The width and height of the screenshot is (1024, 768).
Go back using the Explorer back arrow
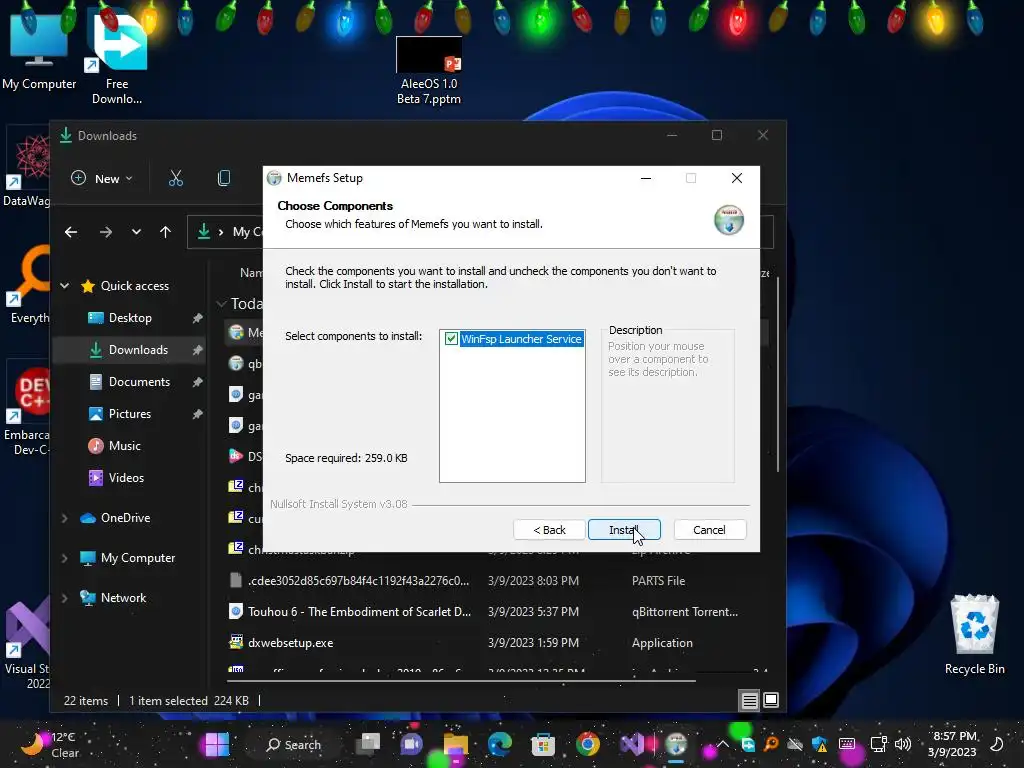click(x=71, y=232)
